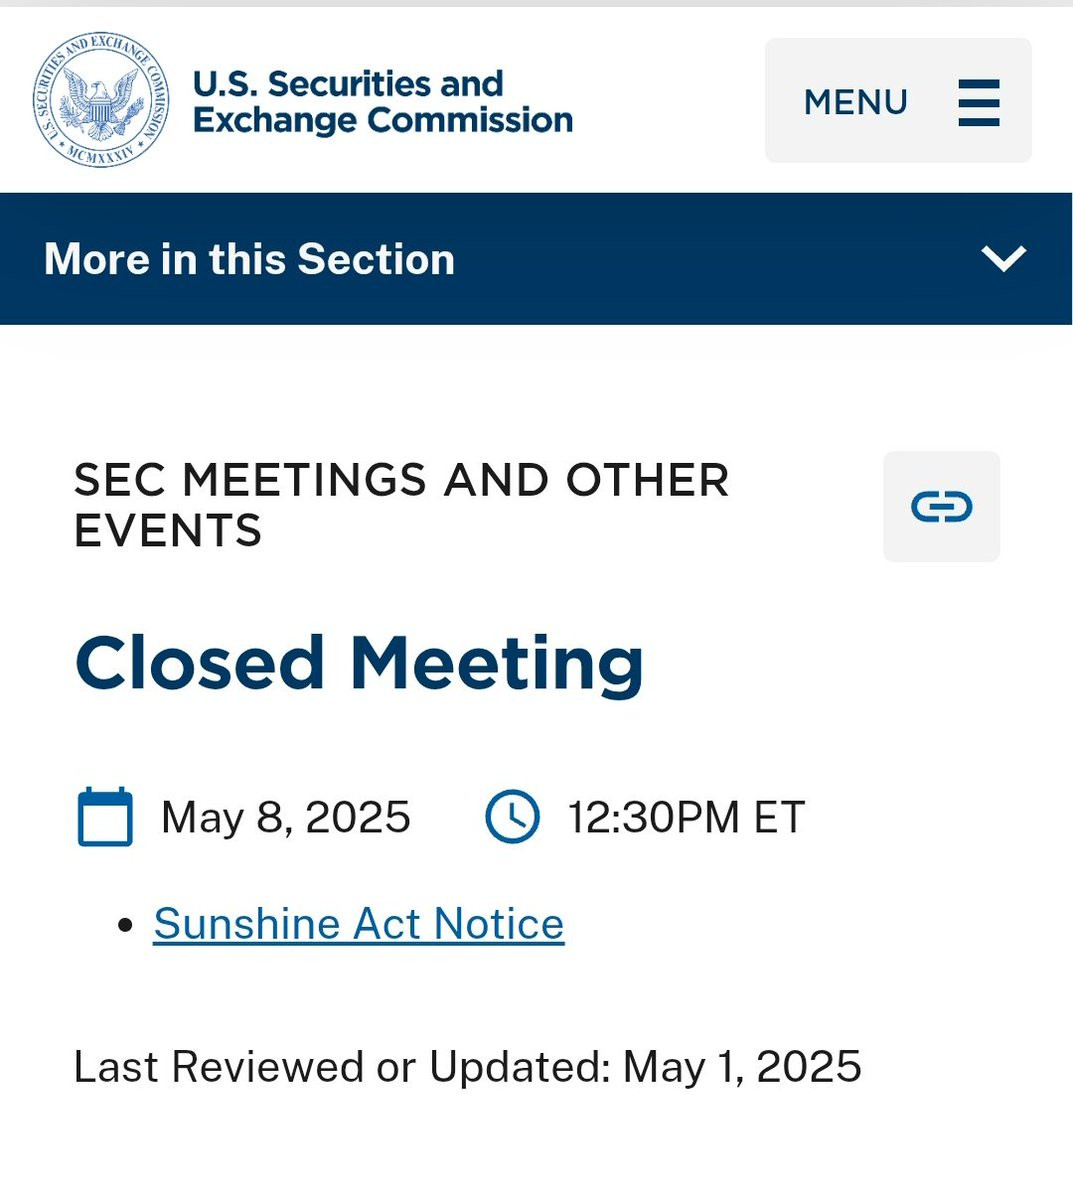Image resolution: width=1073 pixels, height=1200 pixels.
Task: Click Last Reviewed or Updated date line
Action: pos(467,1067)
